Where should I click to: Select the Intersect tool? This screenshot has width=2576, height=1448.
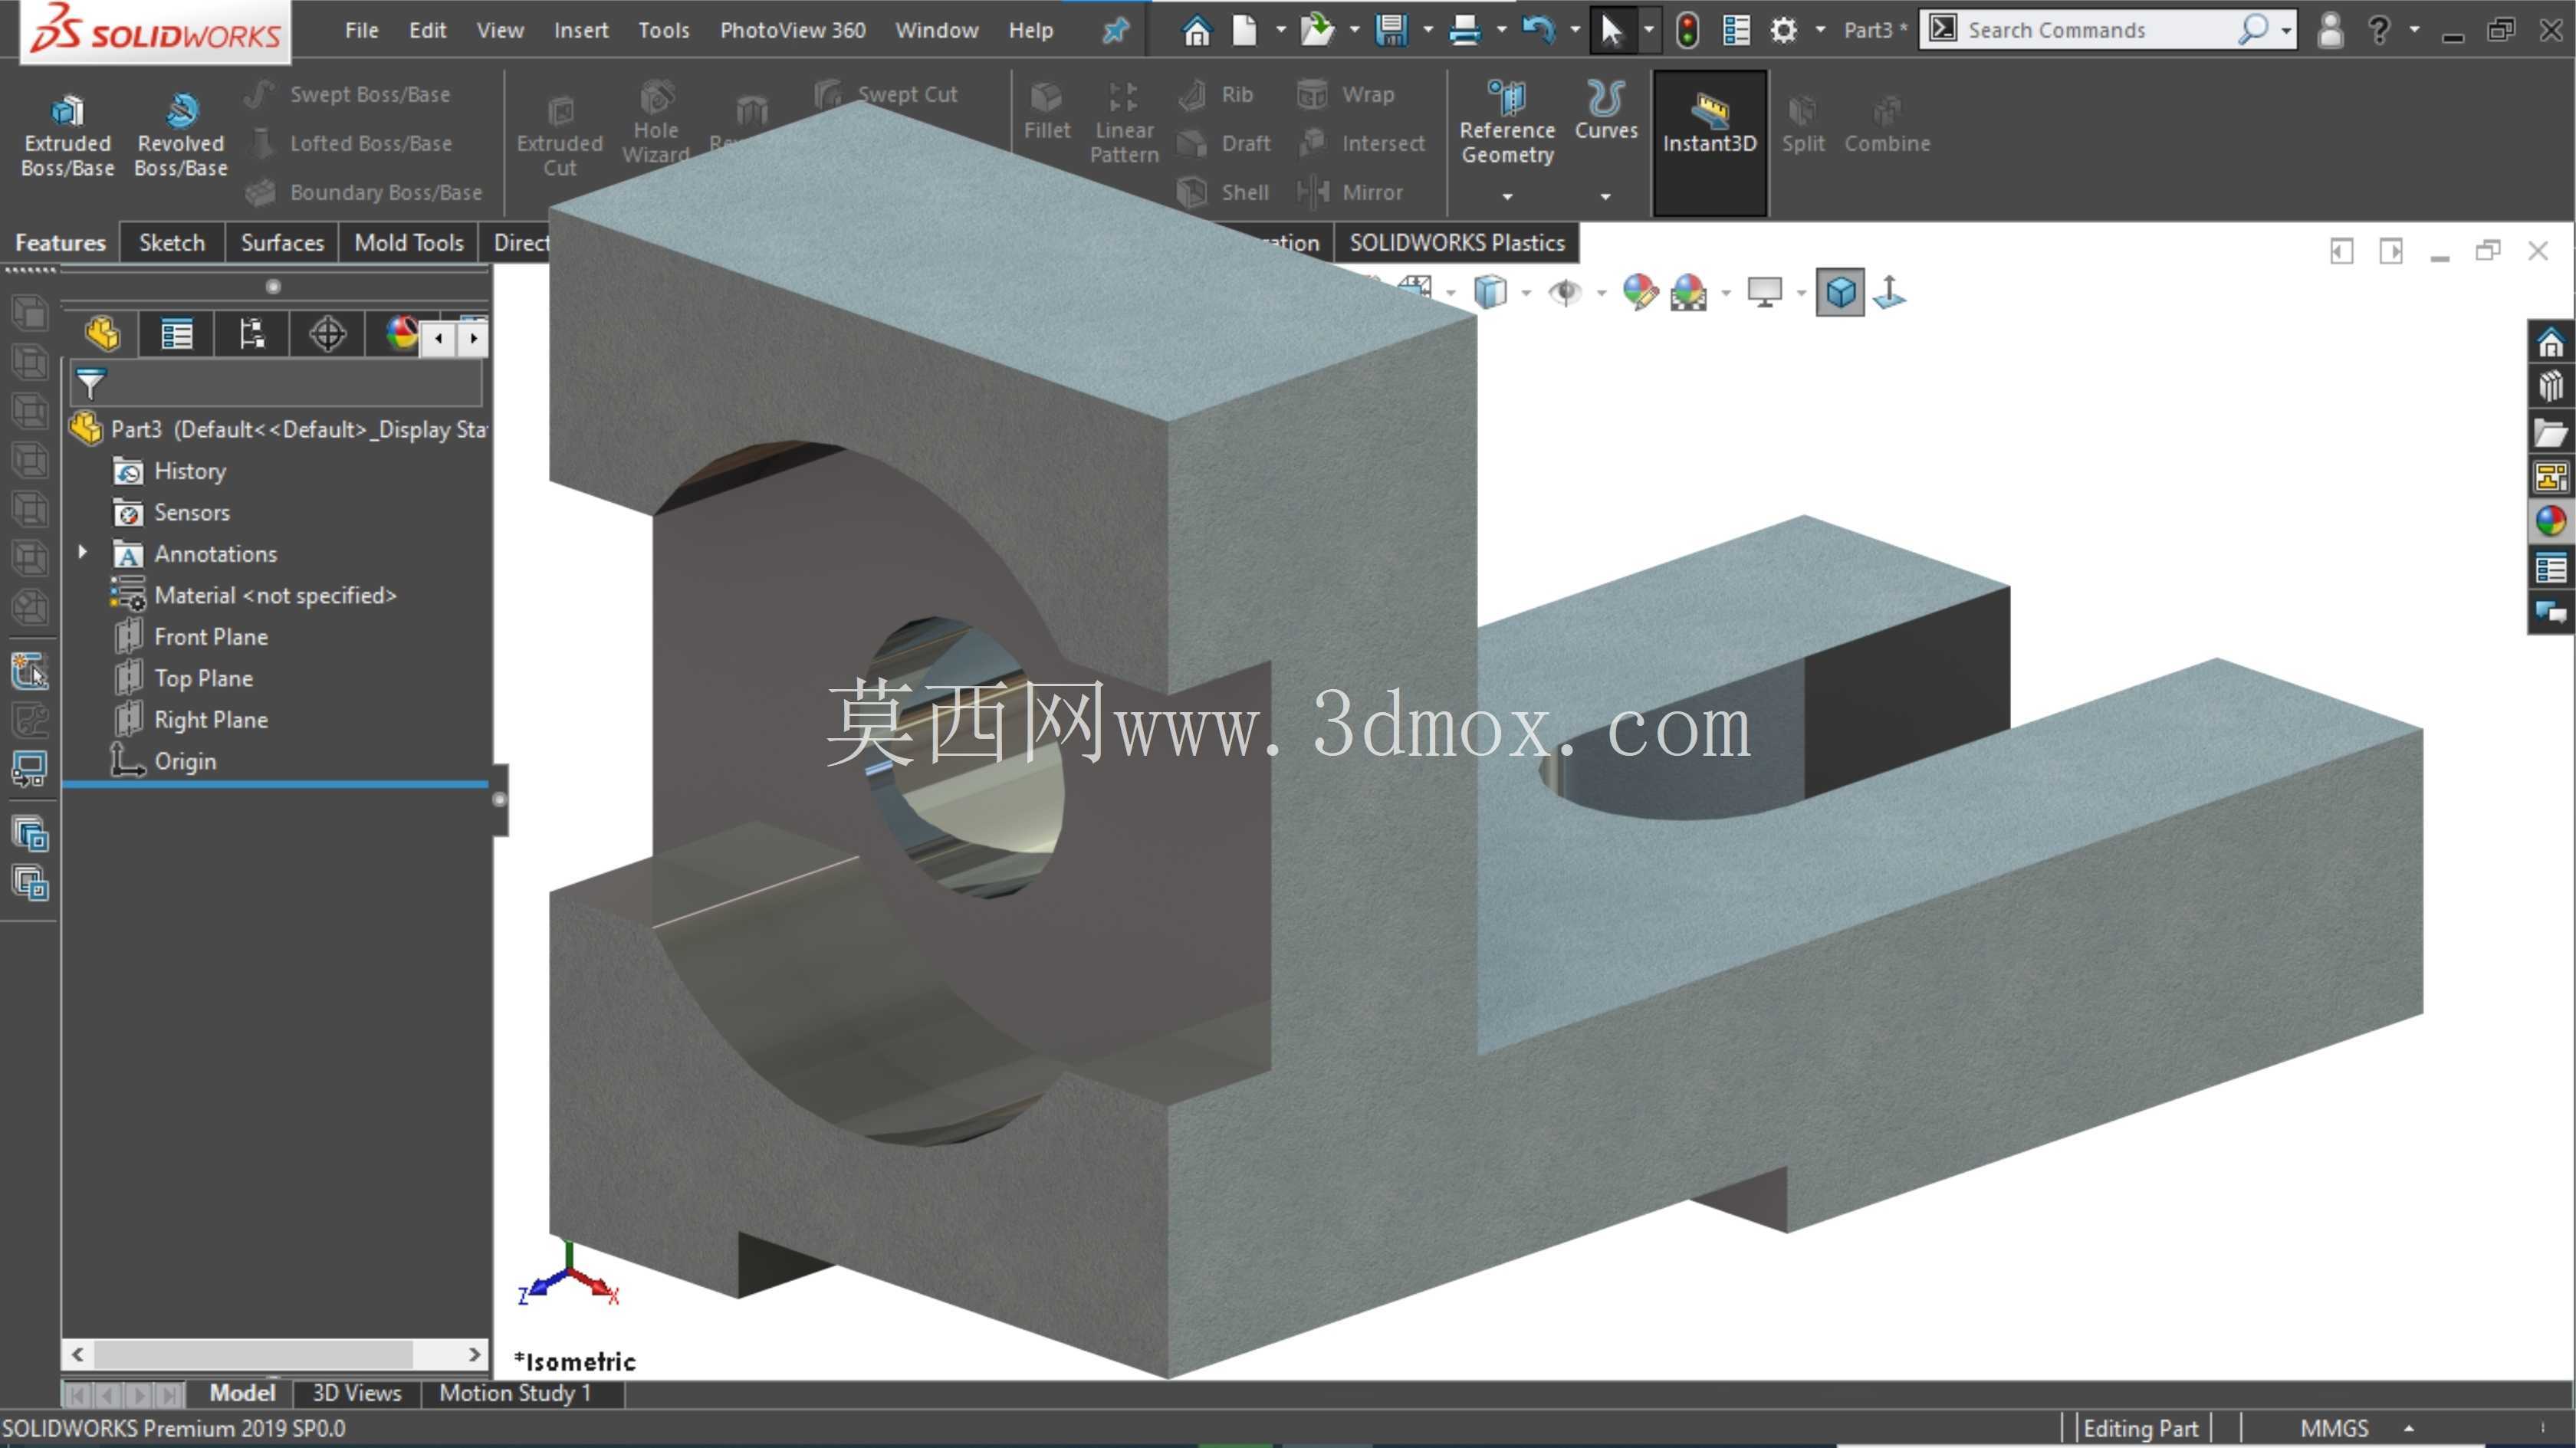point(1361,143)
